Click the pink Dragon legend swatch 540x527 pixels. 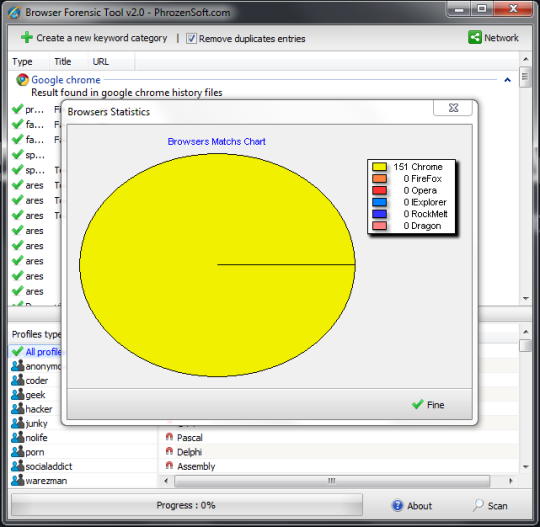click(379, 226)
